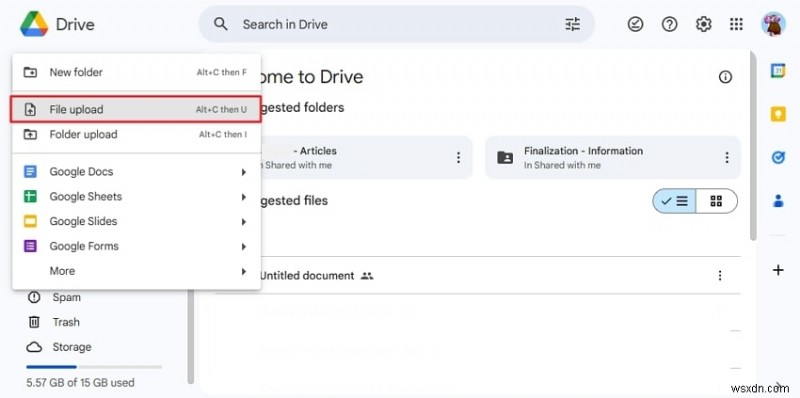800x398 pixels.
Task: Click in the Search in Drive field
Action: click(396, 24)
